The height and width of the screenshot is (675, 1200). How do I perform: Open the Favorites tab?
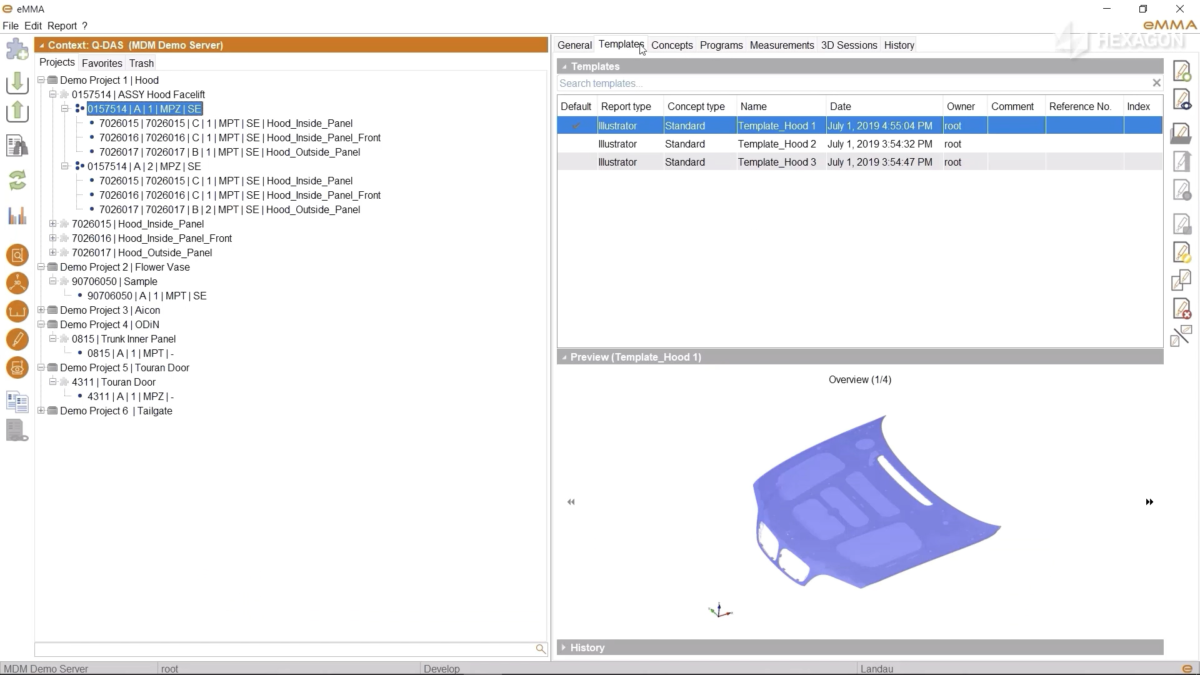pyautogui.click(x=102, y=63)
